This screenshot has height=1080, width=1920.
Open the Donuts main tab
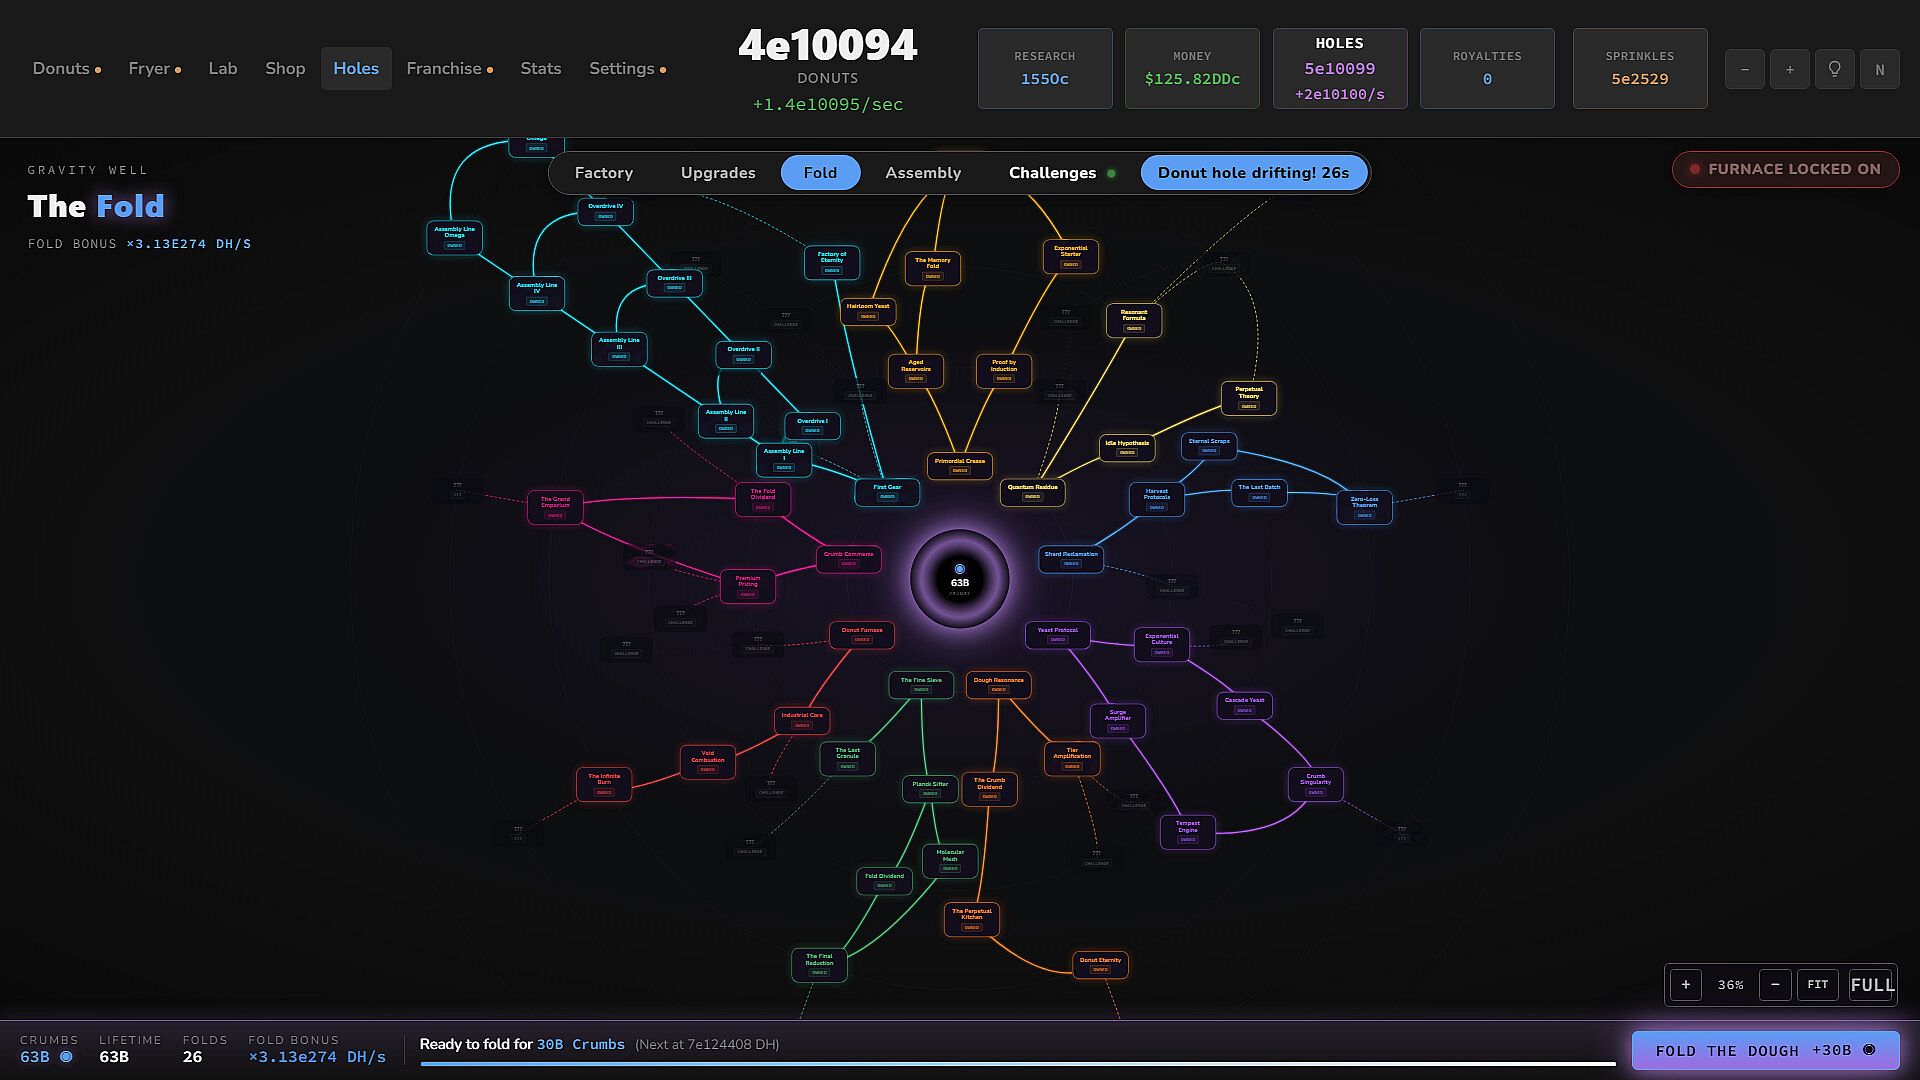pyautogui.click(x=66, y=68)
